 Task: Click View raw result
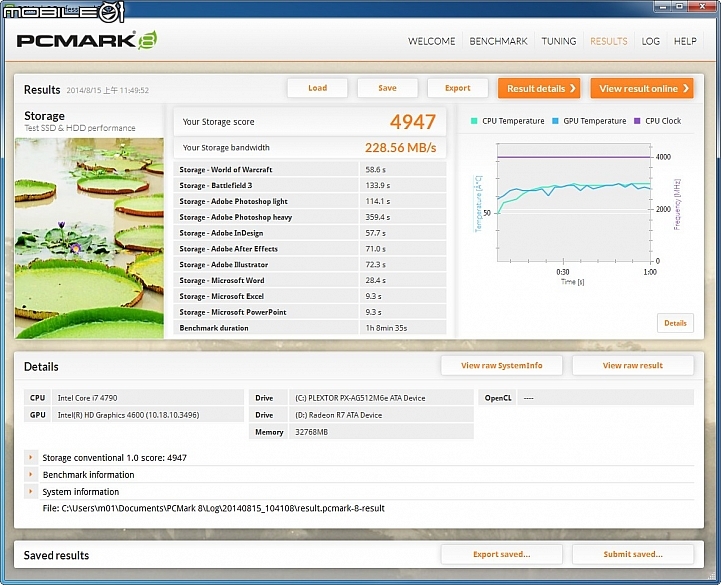click(633, 366)
